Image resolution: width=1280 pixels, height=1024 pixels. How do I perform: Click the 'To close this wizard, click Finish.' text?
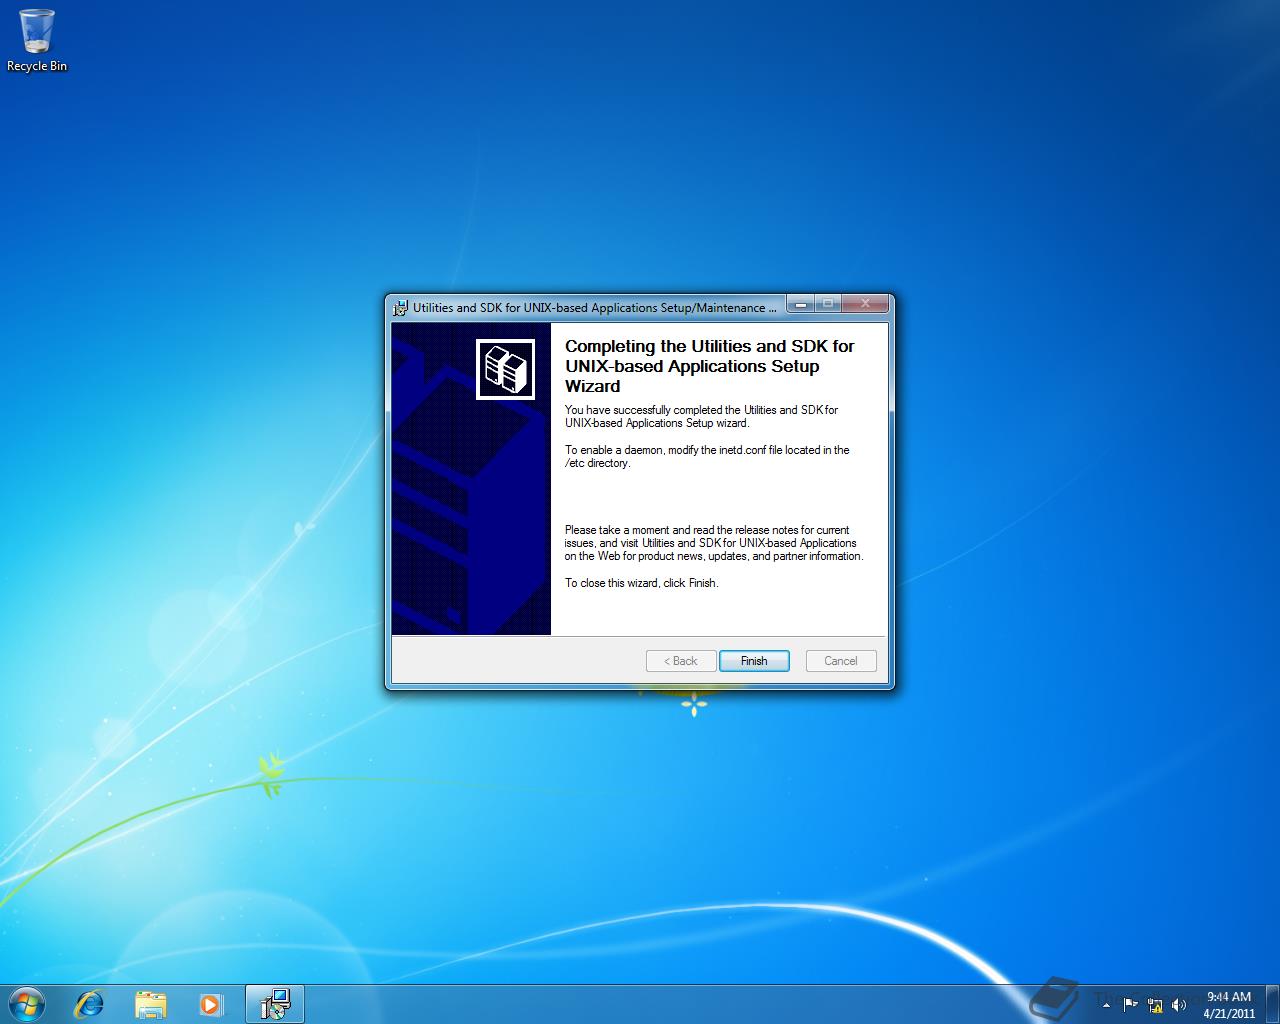tap(642, 583)
